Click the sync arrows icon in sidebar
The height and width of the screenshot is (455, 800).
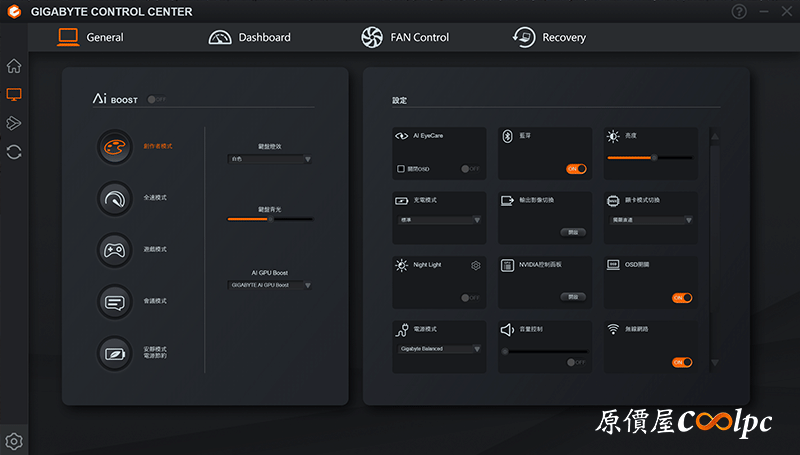[14, 152]
